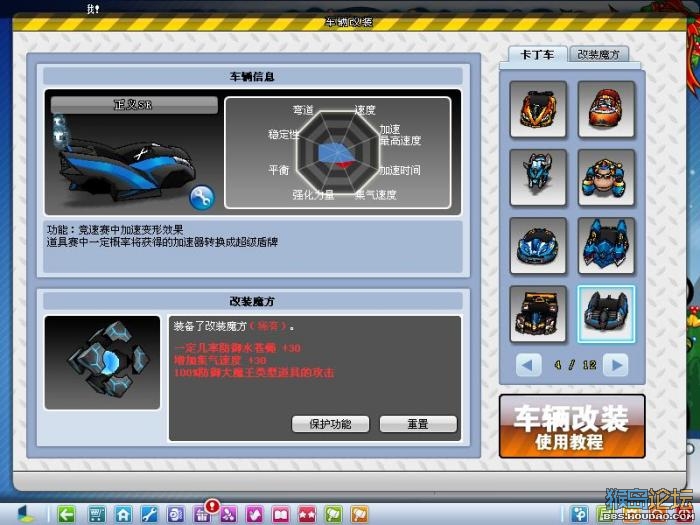Screen dimensions: 700x525
Task: Choose the blue robot bike kart
Action: point(538,177)
